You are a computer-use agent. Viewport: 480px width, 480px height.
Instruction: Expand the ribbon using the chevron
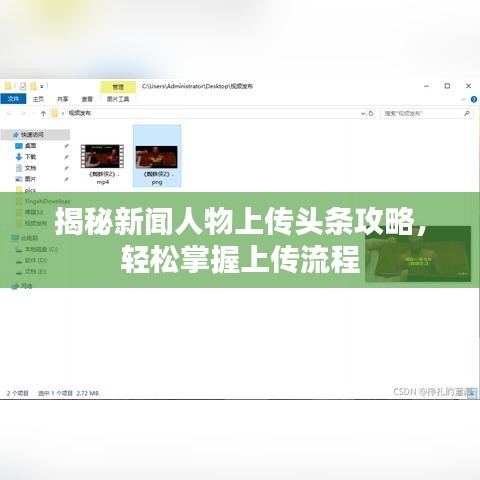pyautogui.click(x=464, y=99)
